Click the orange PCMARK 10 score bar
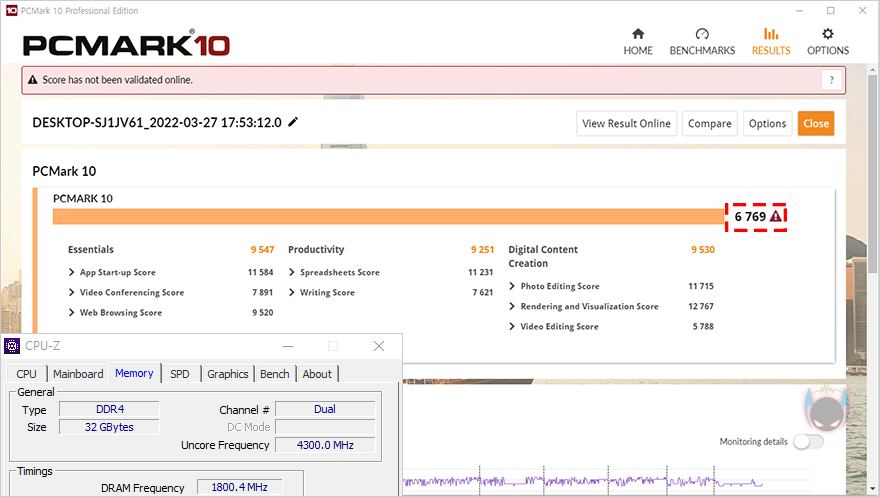The height and width of the screenshot is (497, 880). point(388,217)
